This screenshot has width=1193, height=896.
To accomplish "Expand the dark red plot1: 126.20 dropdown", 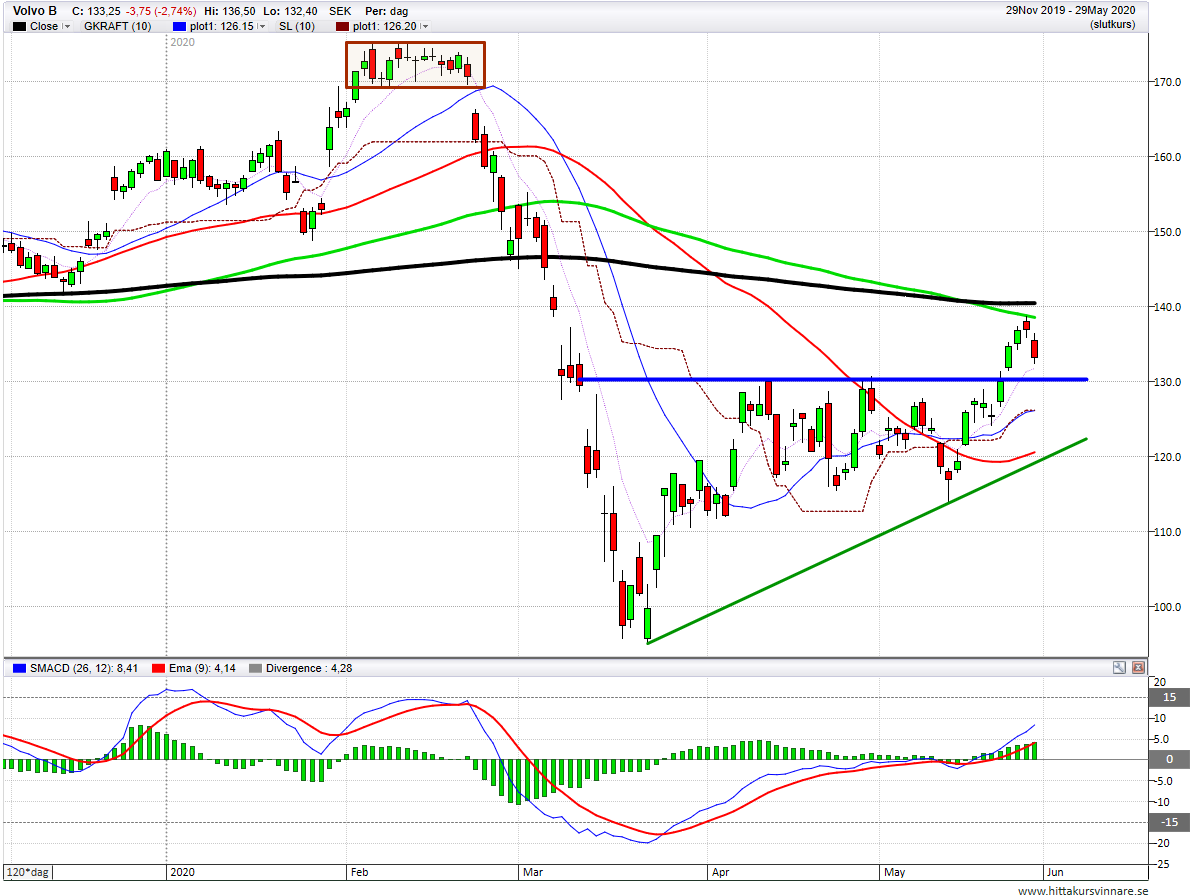I will (425, 27).
